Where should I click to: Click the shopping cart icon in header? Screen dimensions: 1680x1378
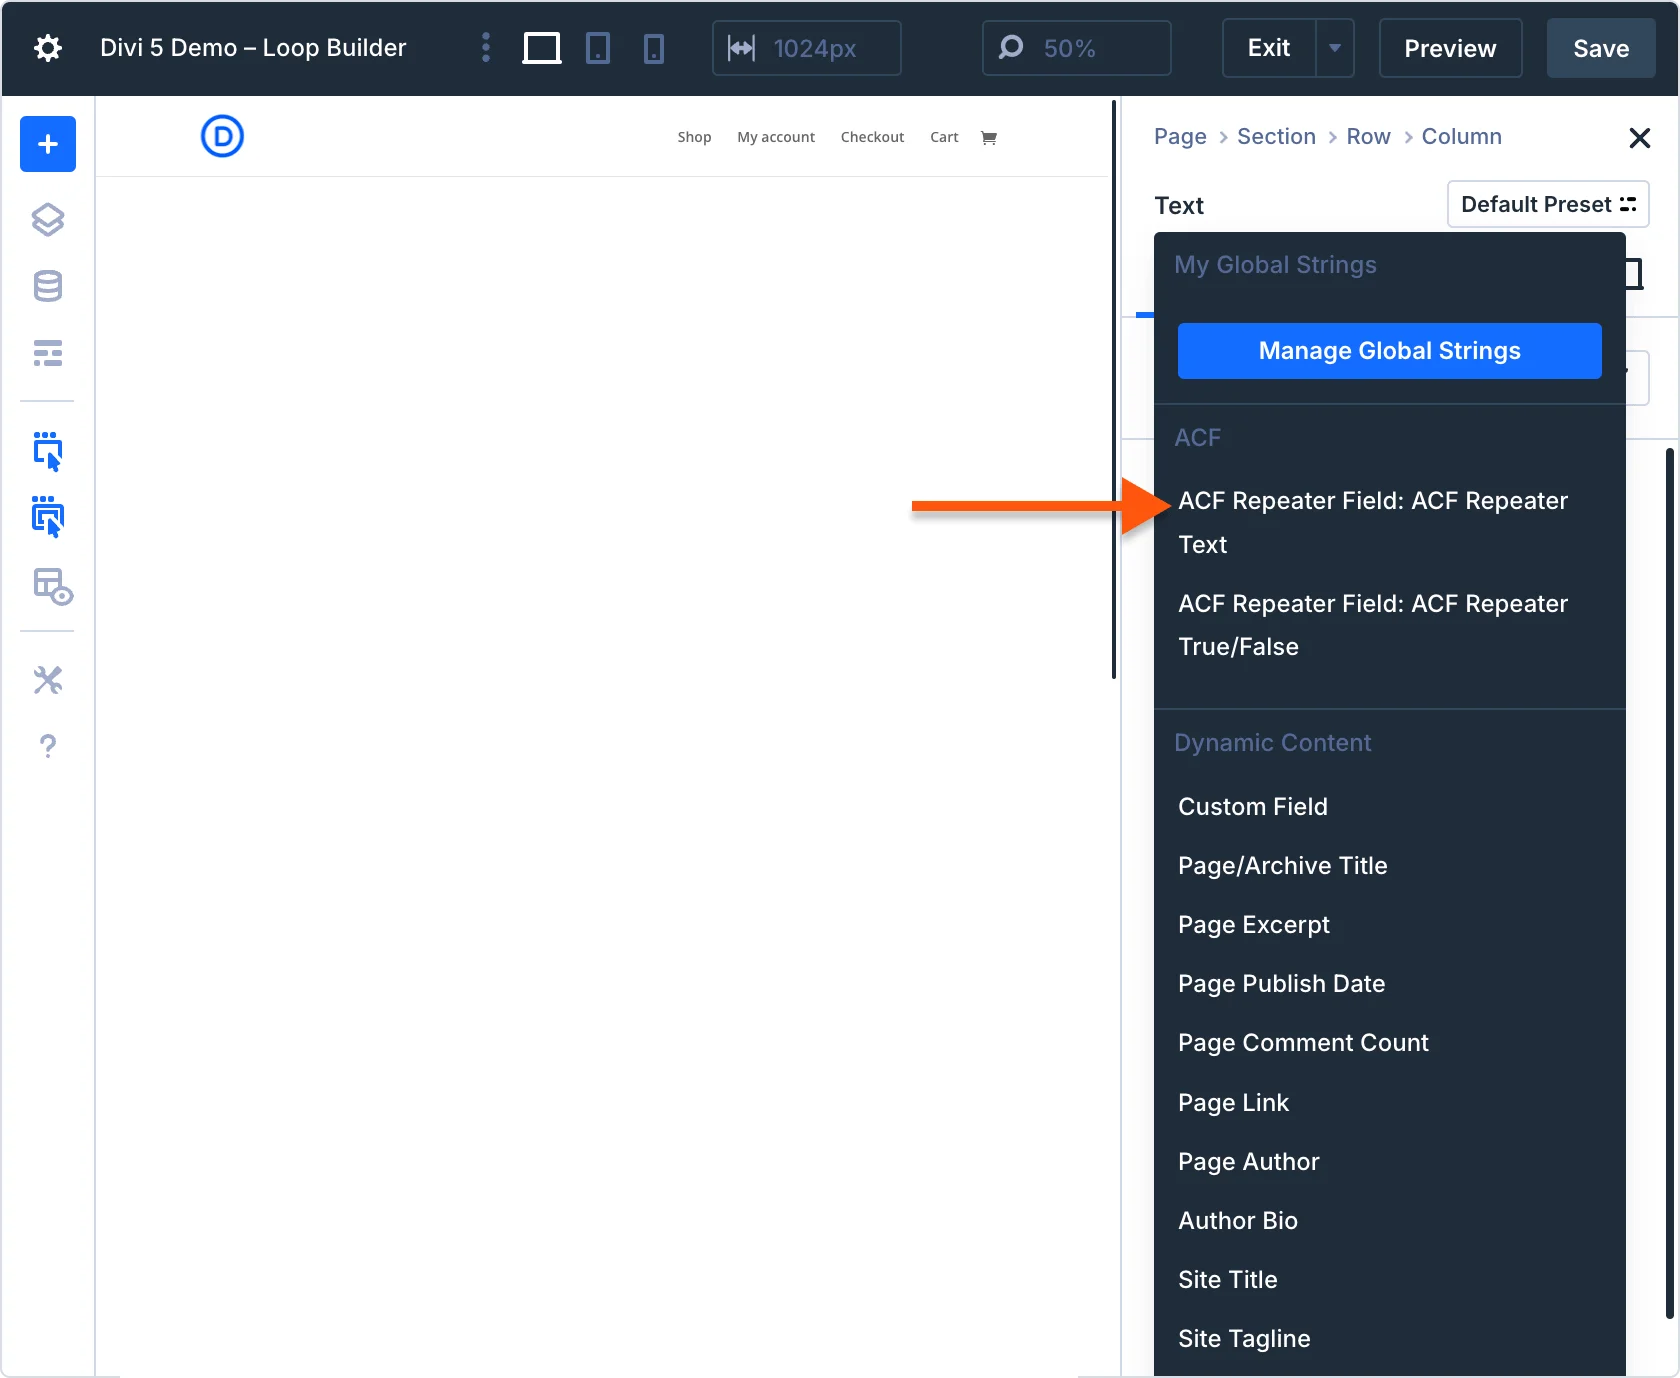(989, 137)
